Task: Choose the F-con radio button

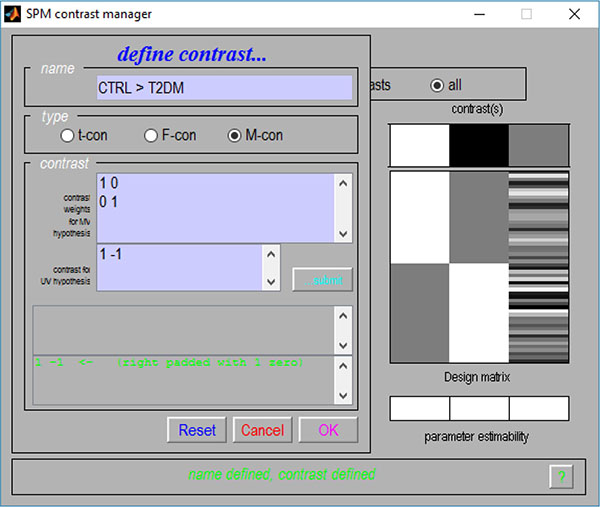Action: [x=151, y=135]
